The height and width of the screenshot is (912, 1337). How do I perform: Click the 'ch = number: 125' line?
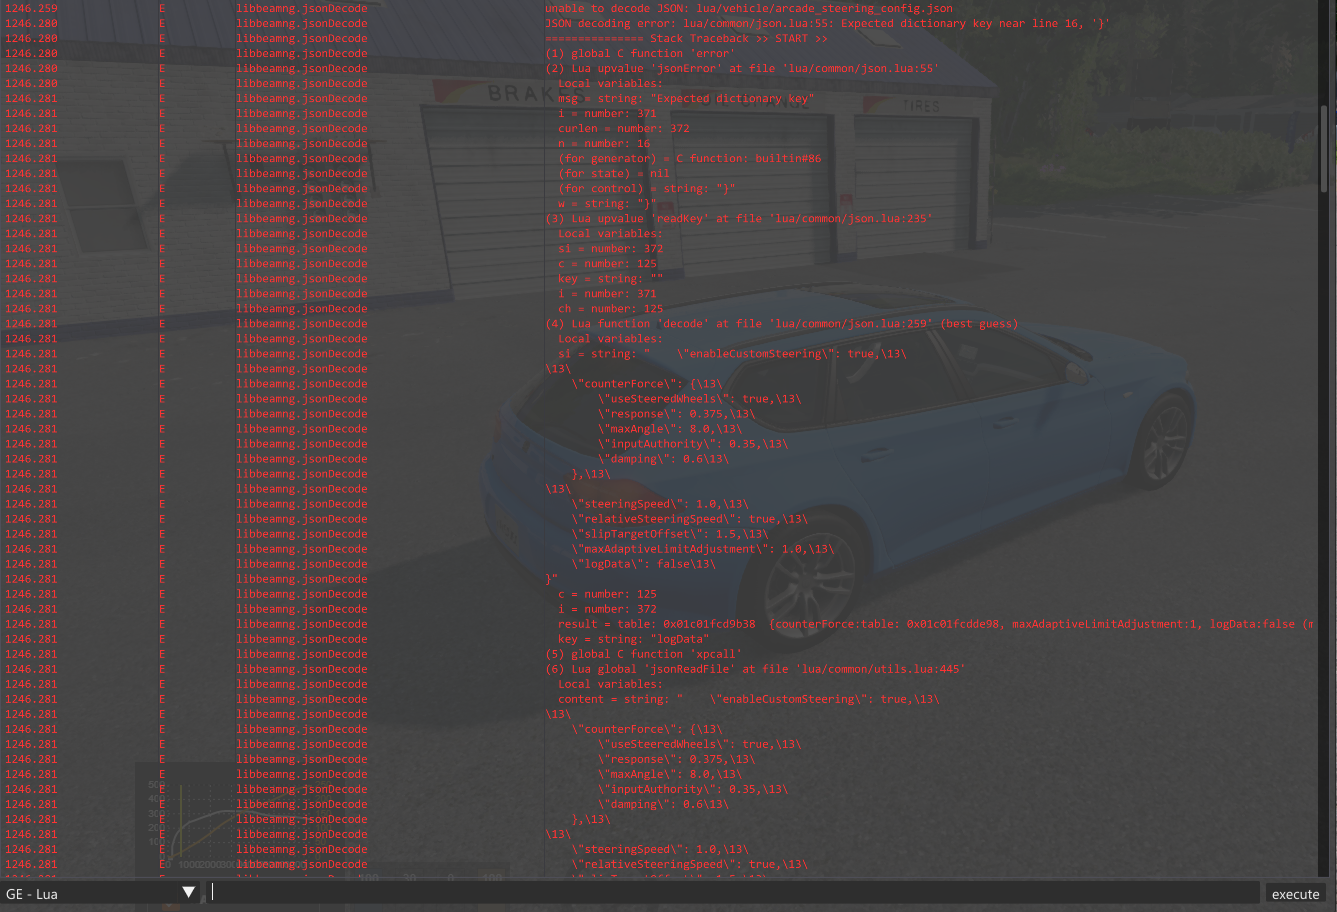[x=610, y=308]
